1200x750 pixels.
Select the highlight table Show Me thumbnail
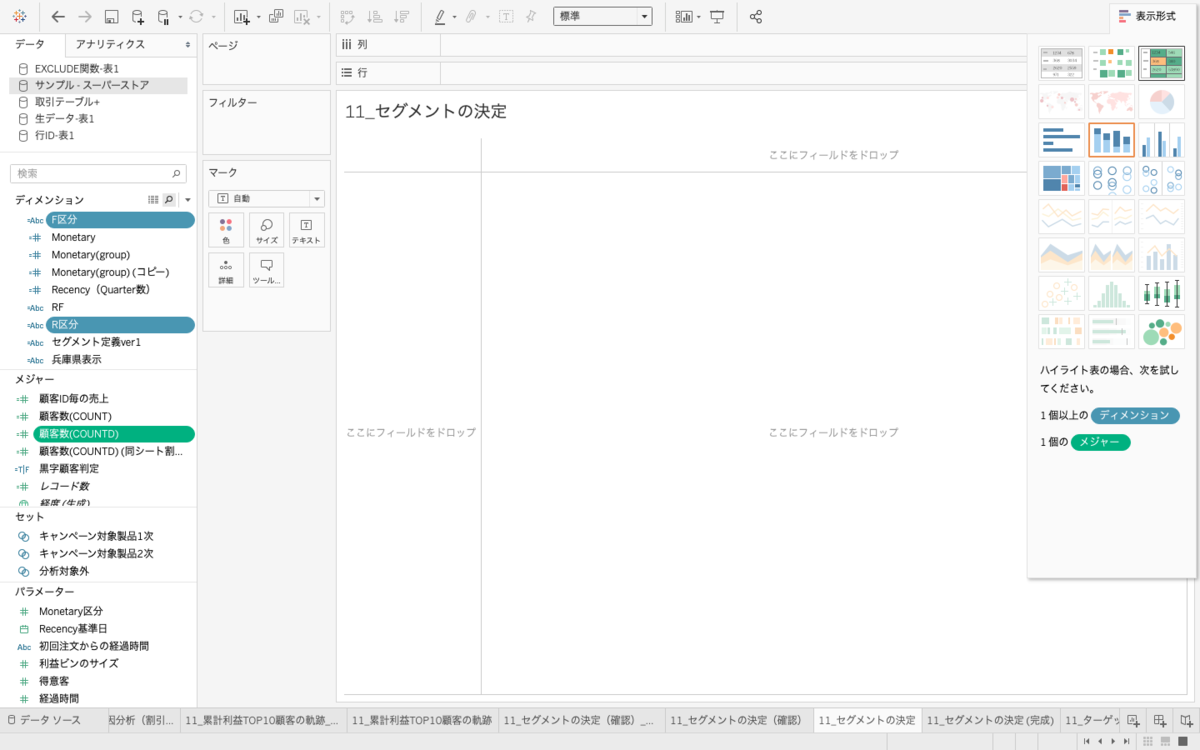click(x=1162, y=63)
